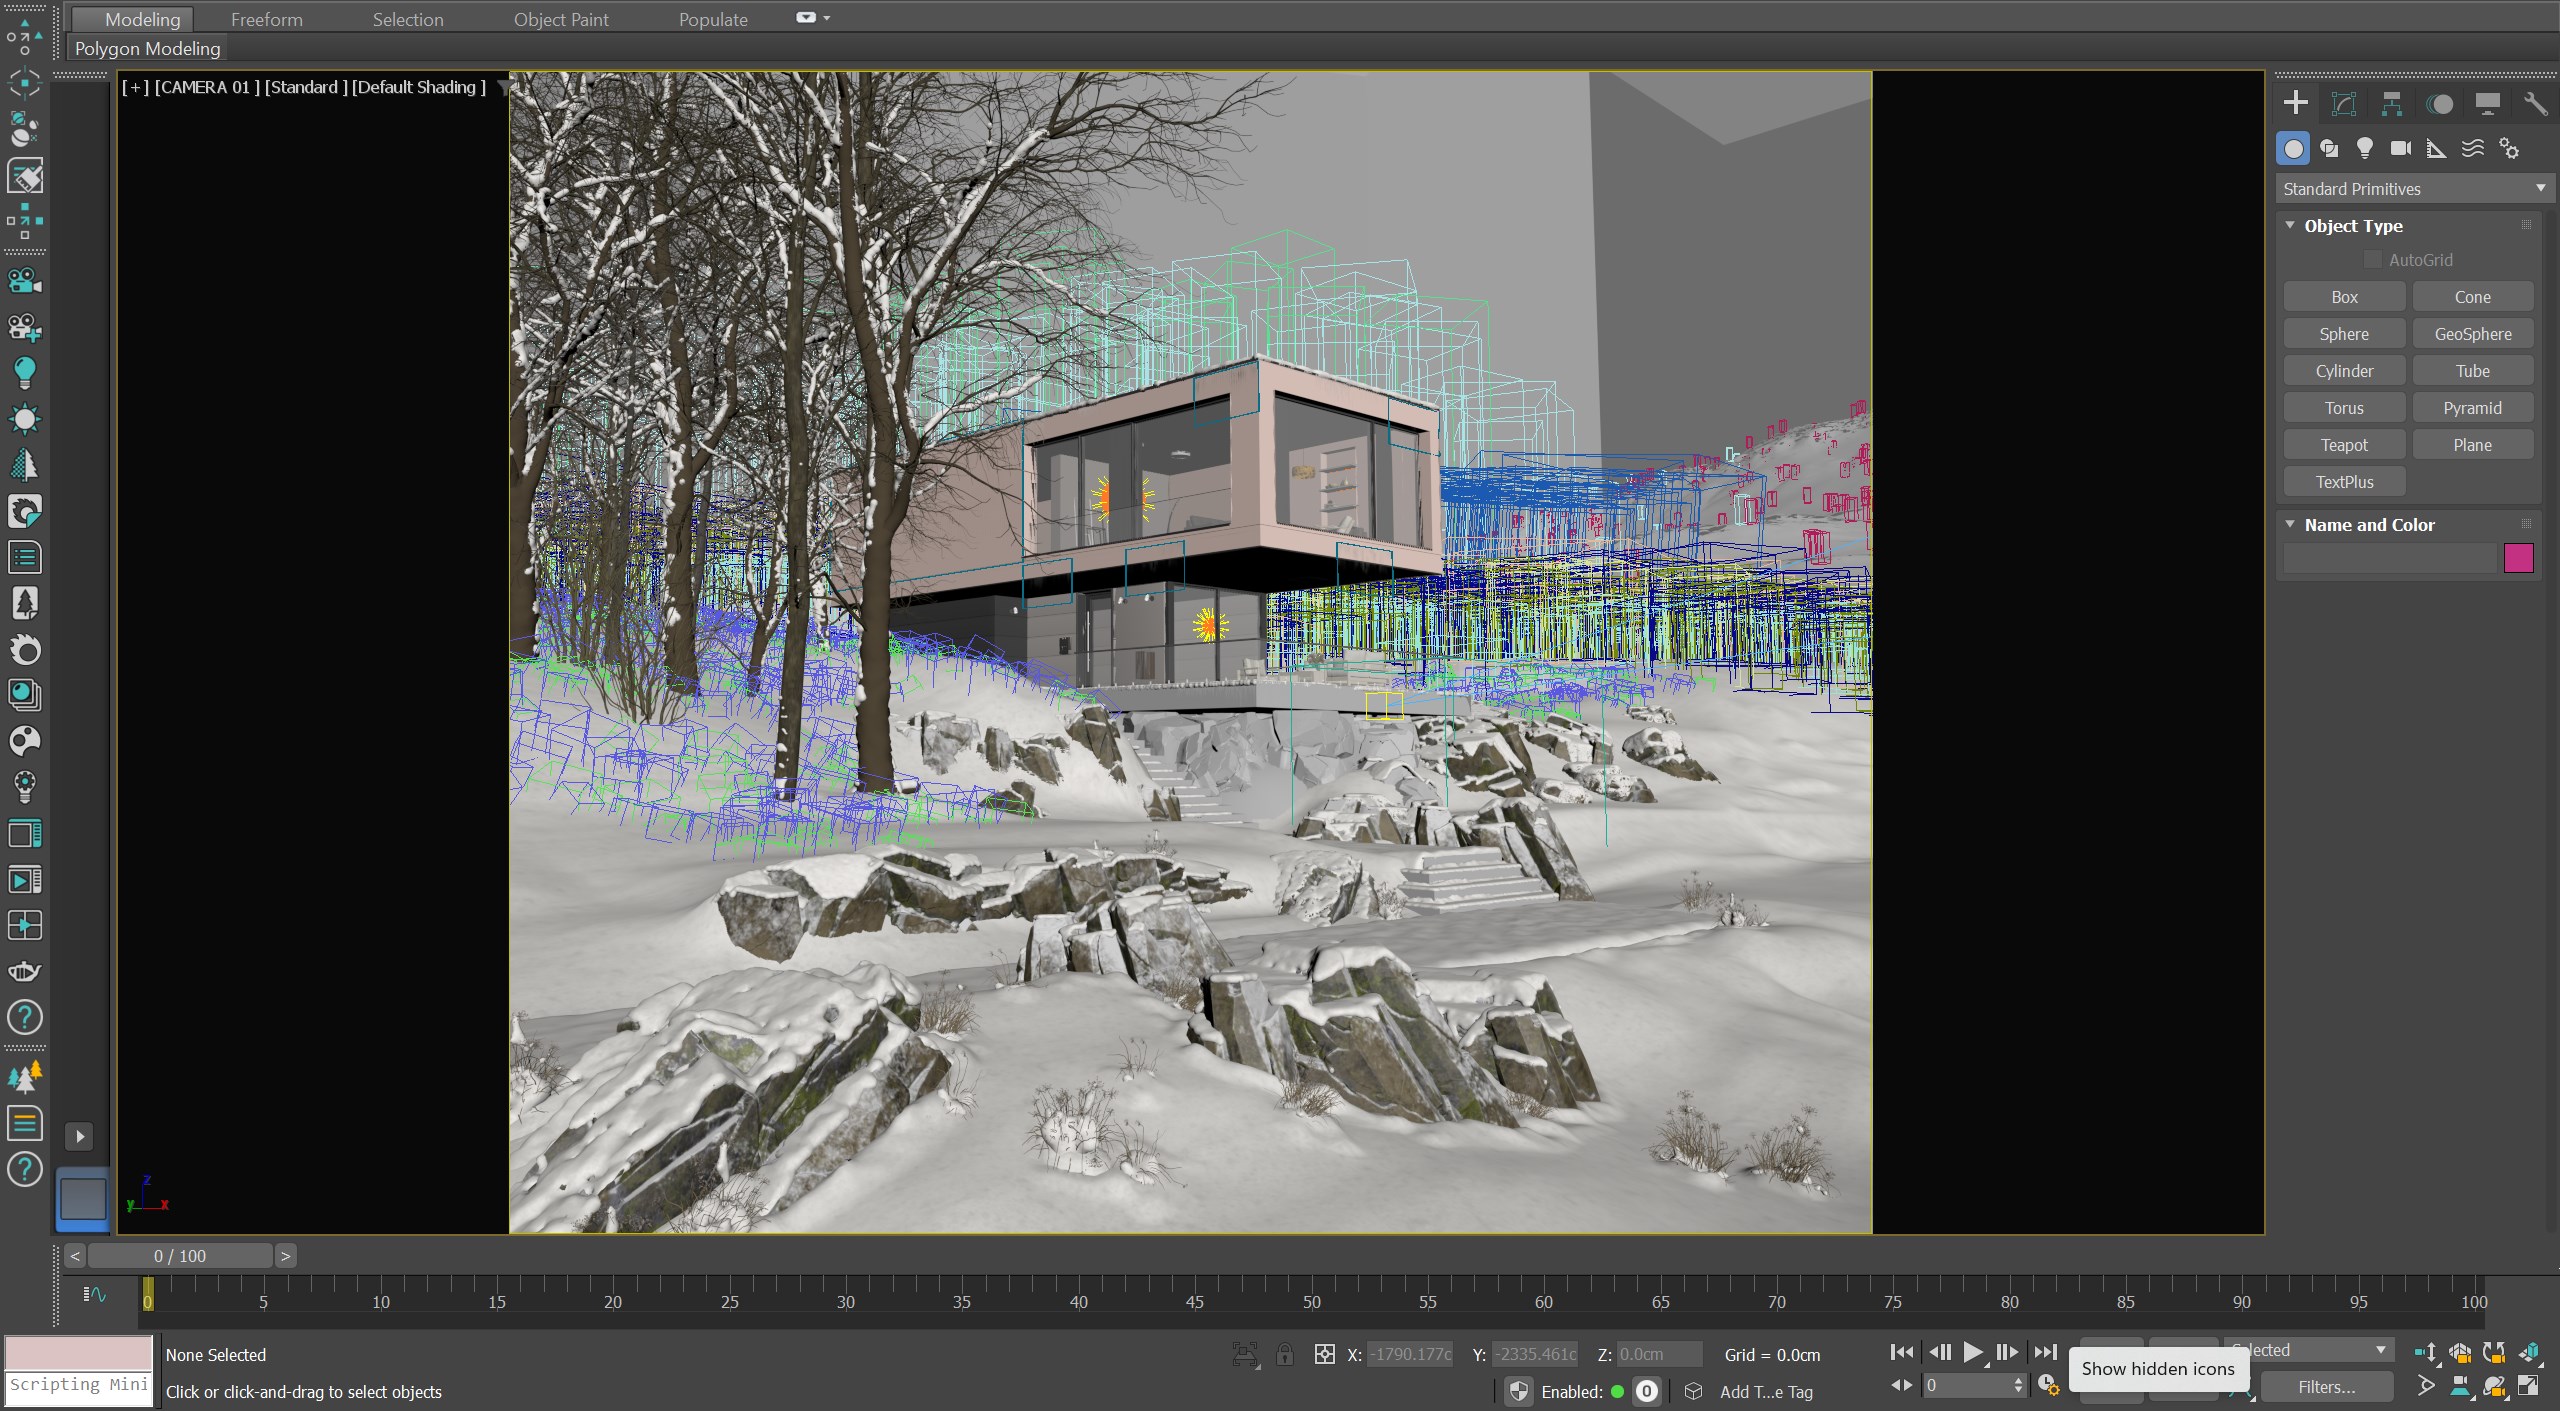Open the Utilities wrench panel
Screen dimensions: 2560x1411
point(2534,104)
